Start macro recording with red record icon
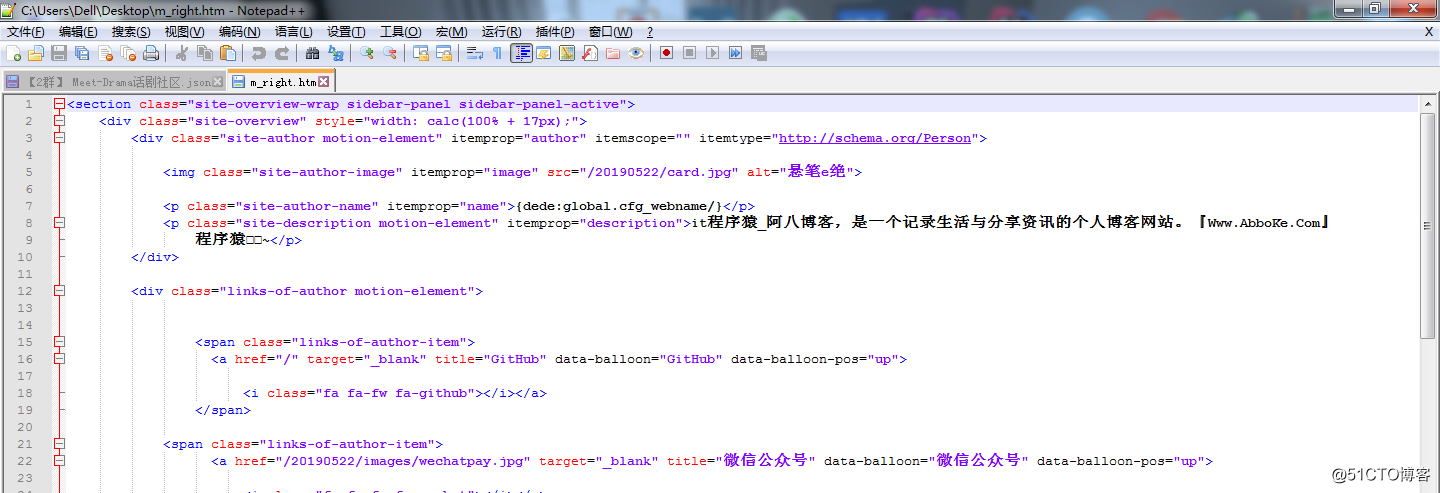1440x493 pixels. pyautogui.click(x=666, y=53)
